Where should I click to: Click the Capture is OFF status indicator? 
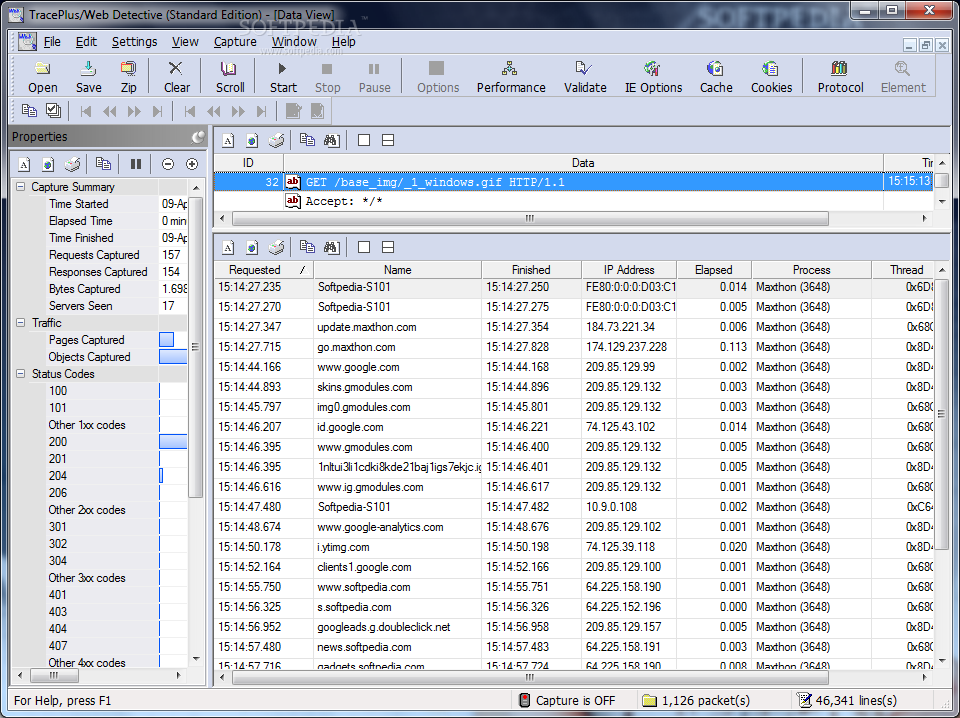566,700
